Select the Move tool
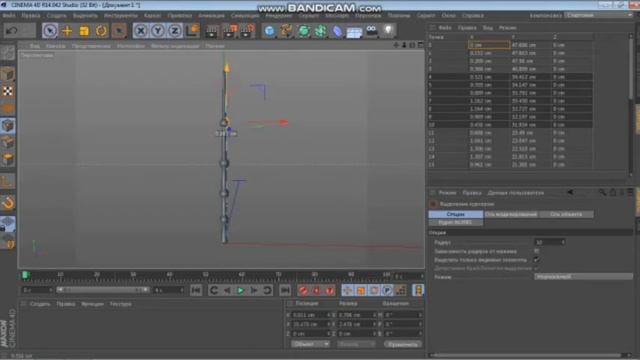 (x=67, y=31)
